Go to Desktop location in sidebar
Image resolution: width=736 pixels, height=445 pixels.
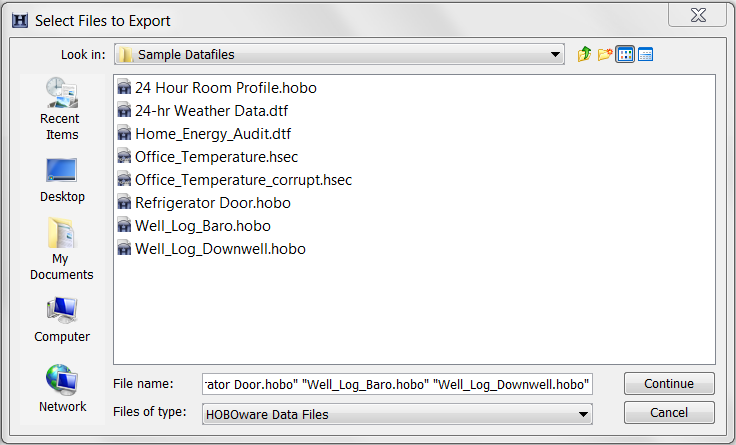[x=62, y=180]
